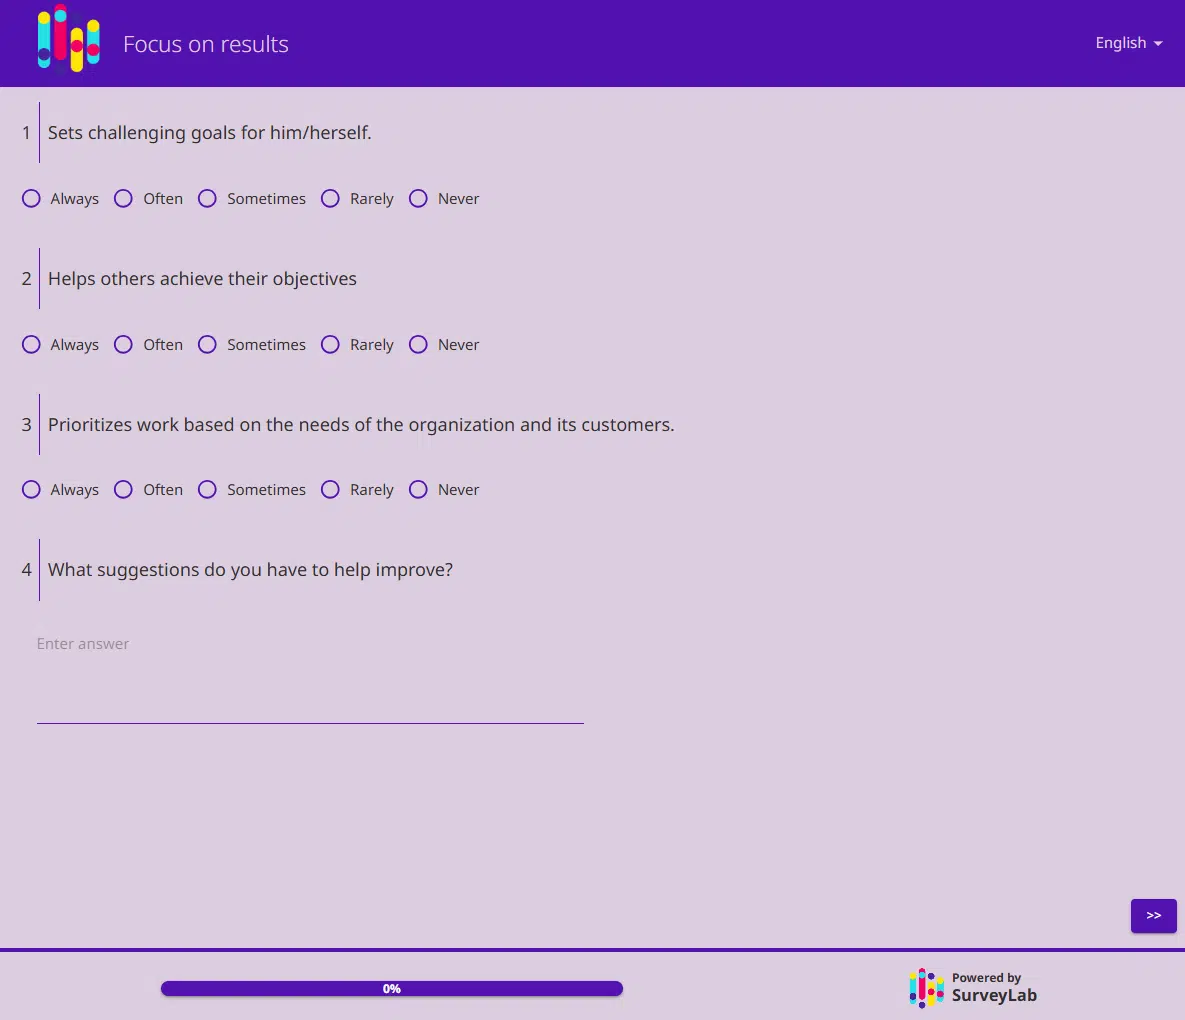Image resolution: width=1185 pixels, height=1020 pixels.
Task: Click question text Helps others achieve their objectives
Action: [x=202, y=279]
